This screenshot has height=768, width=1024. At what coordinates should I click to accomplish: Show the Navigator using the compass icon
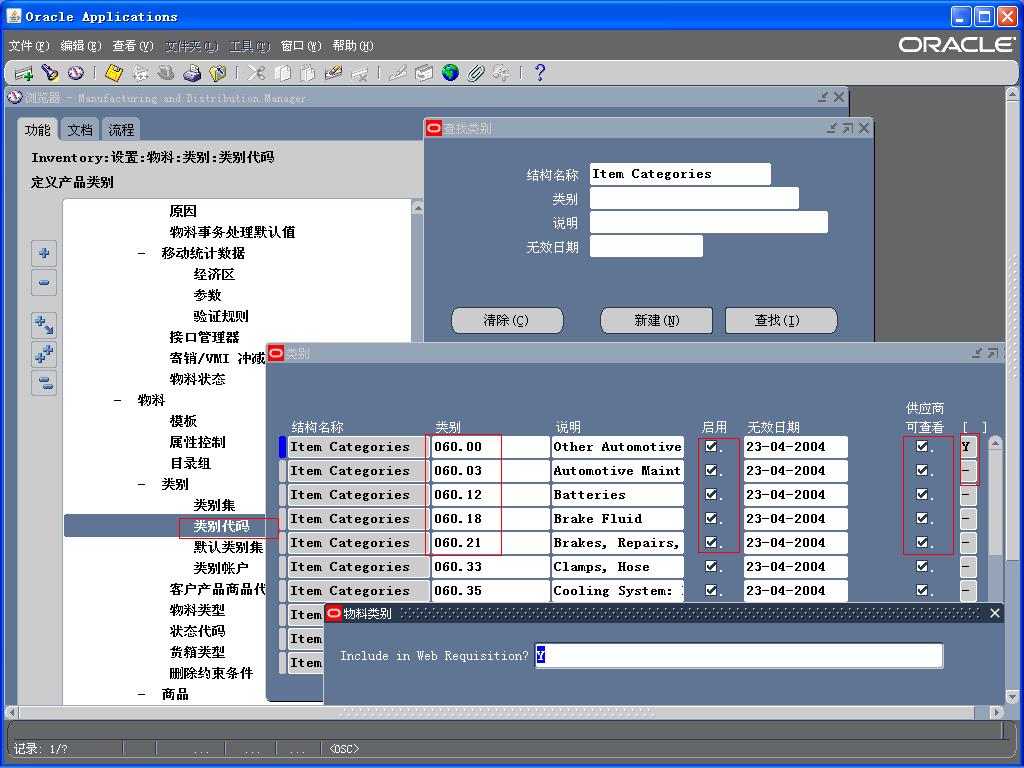pyautogui.click(x=76, y=73)
